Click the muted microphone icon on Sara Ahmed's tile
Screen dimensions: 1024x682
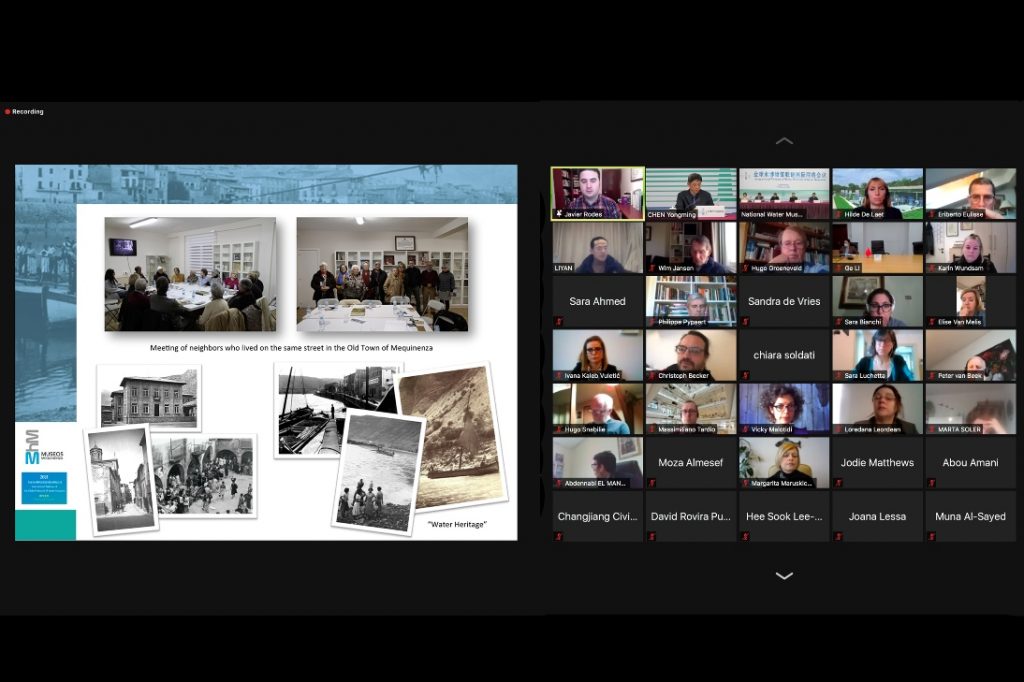(559, 321)
